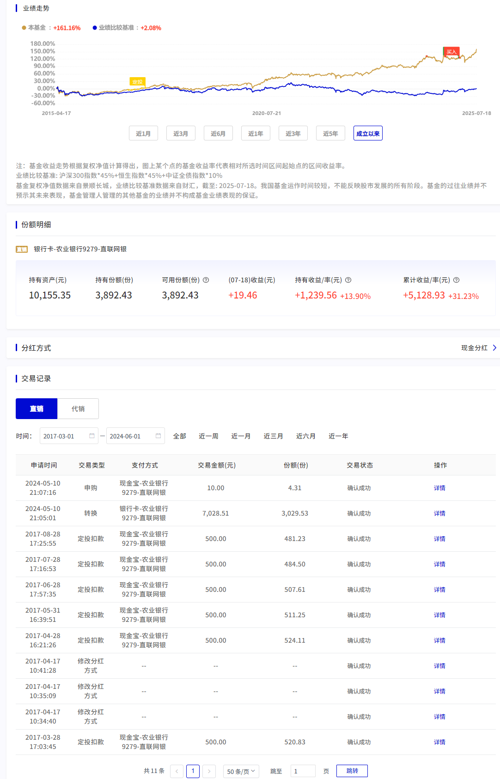Select the 近3年 chart range option
The height and width of the screenshot is (779, 500).
pyautogui.click(x=293, y=133)
